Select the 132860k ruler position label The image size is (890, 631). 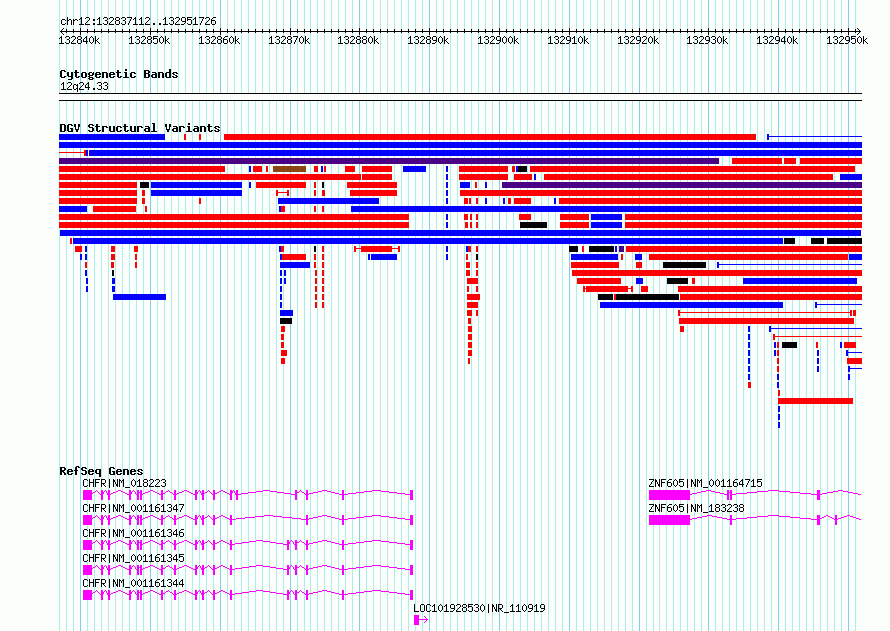219,40
